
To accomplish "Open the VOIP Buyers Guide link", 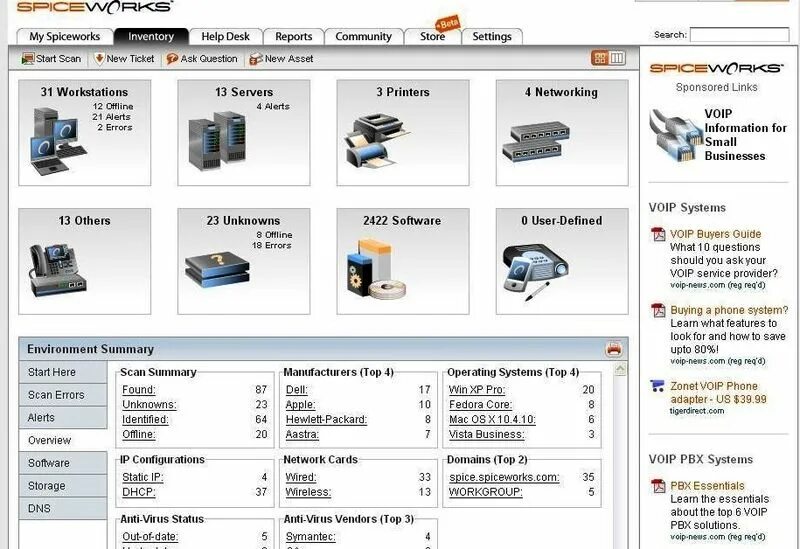I will point(715,234).
